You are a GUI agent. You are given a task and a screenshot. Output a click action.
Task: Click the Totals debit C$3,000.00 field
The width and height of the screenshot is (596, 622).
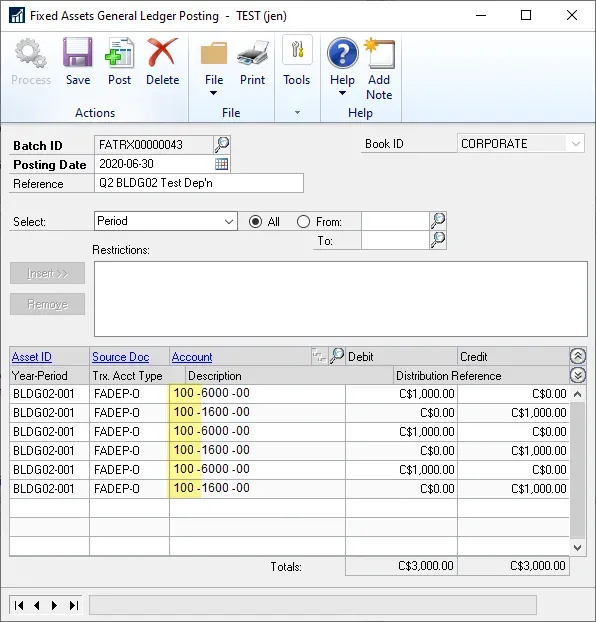402,566
